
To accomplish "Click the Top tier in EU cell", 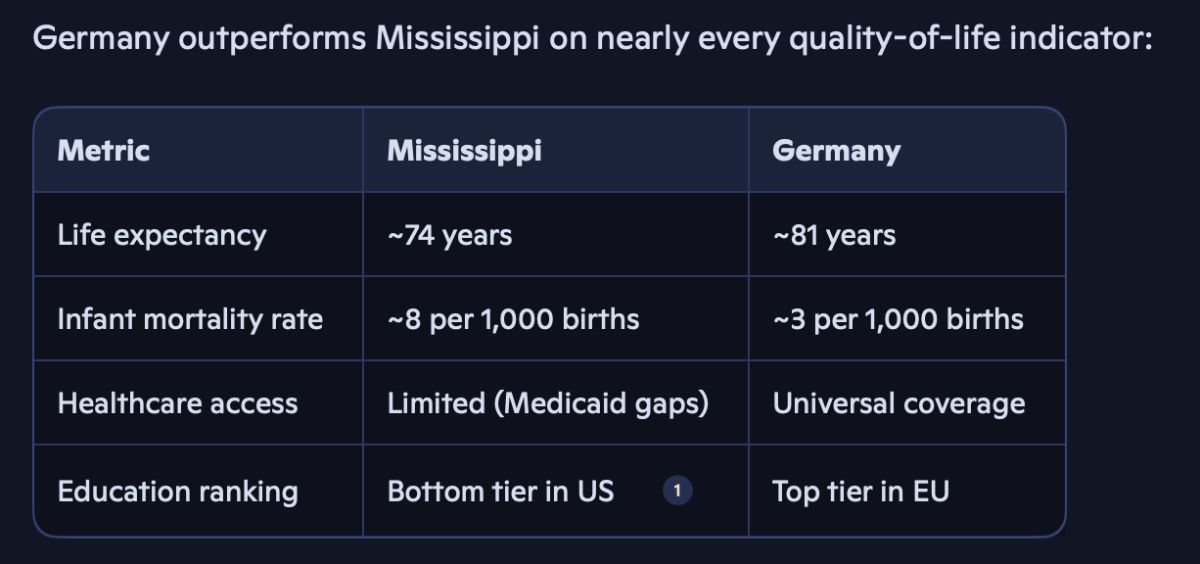I will [860, 491].
